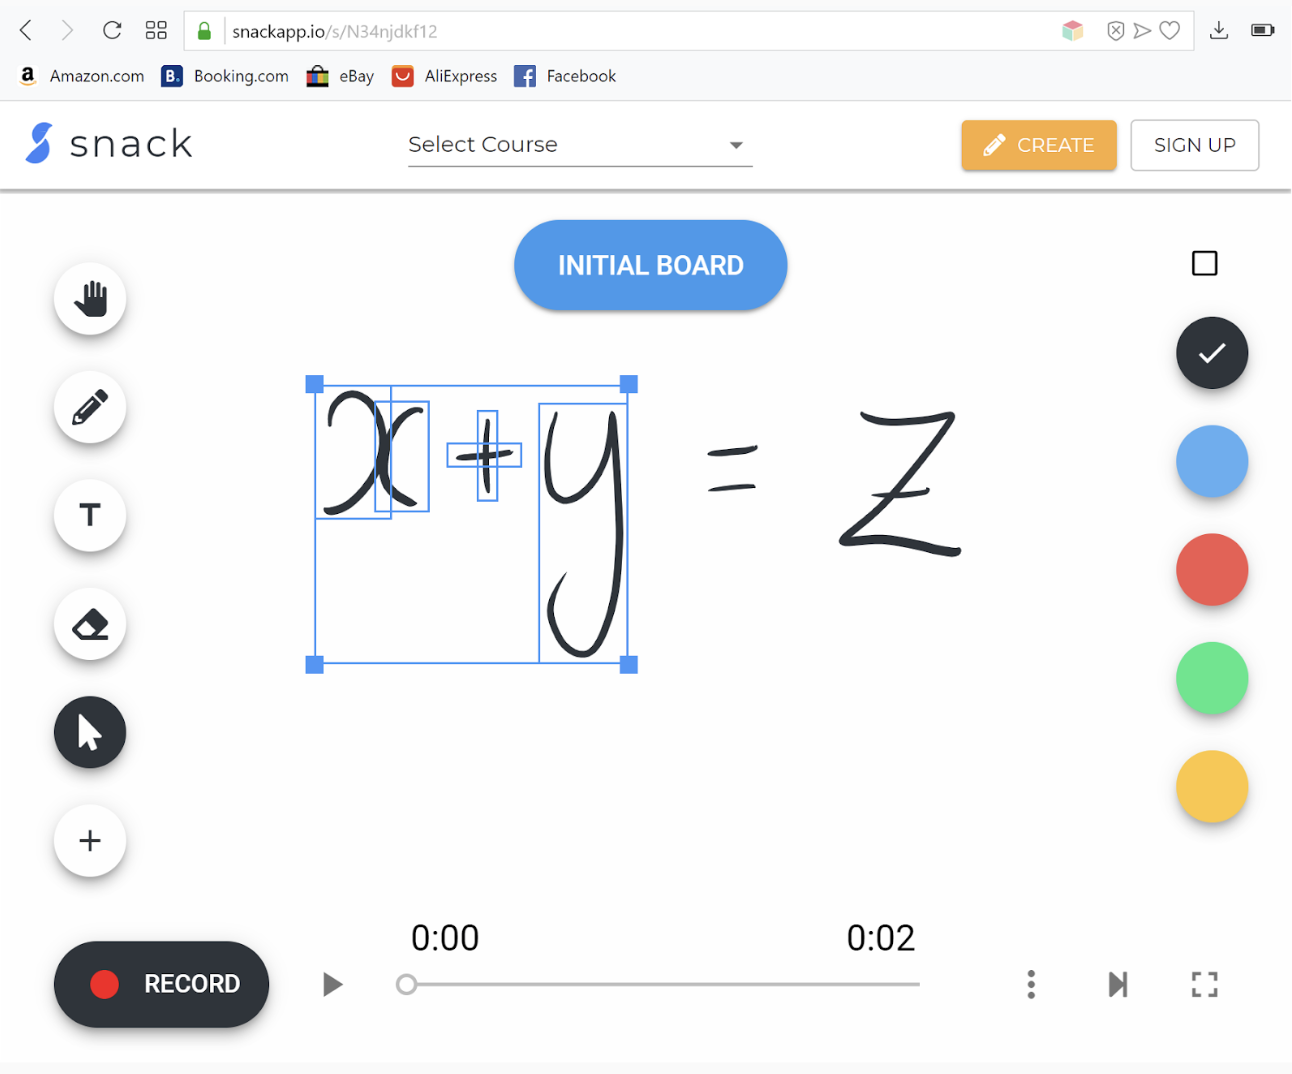This screenshot has width=1292, height=1074.
Task: Open the playback options three-dot menu
Action: pos(1031,984)
